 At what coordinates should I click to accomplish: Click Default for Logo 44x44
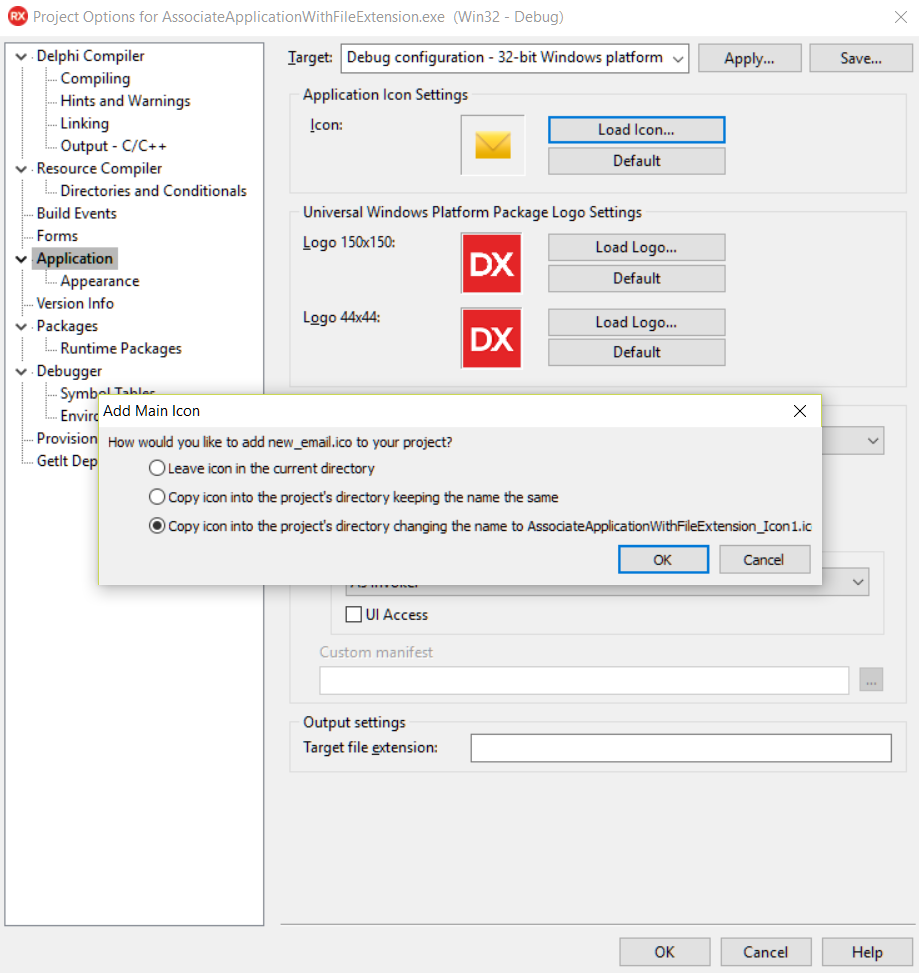pos(637,352)
